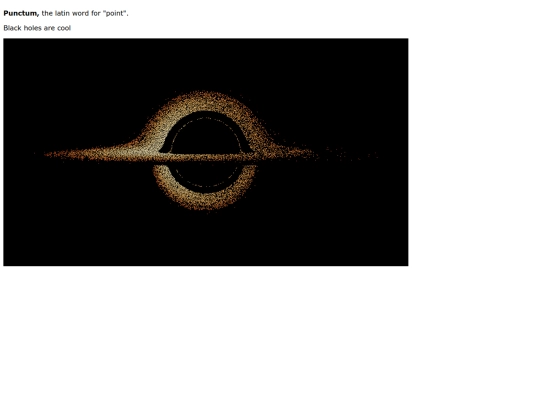This screenshot has width=540, height=405.
Task: Click the text "Black holes are cool"
Action: (x=37, y=28)
